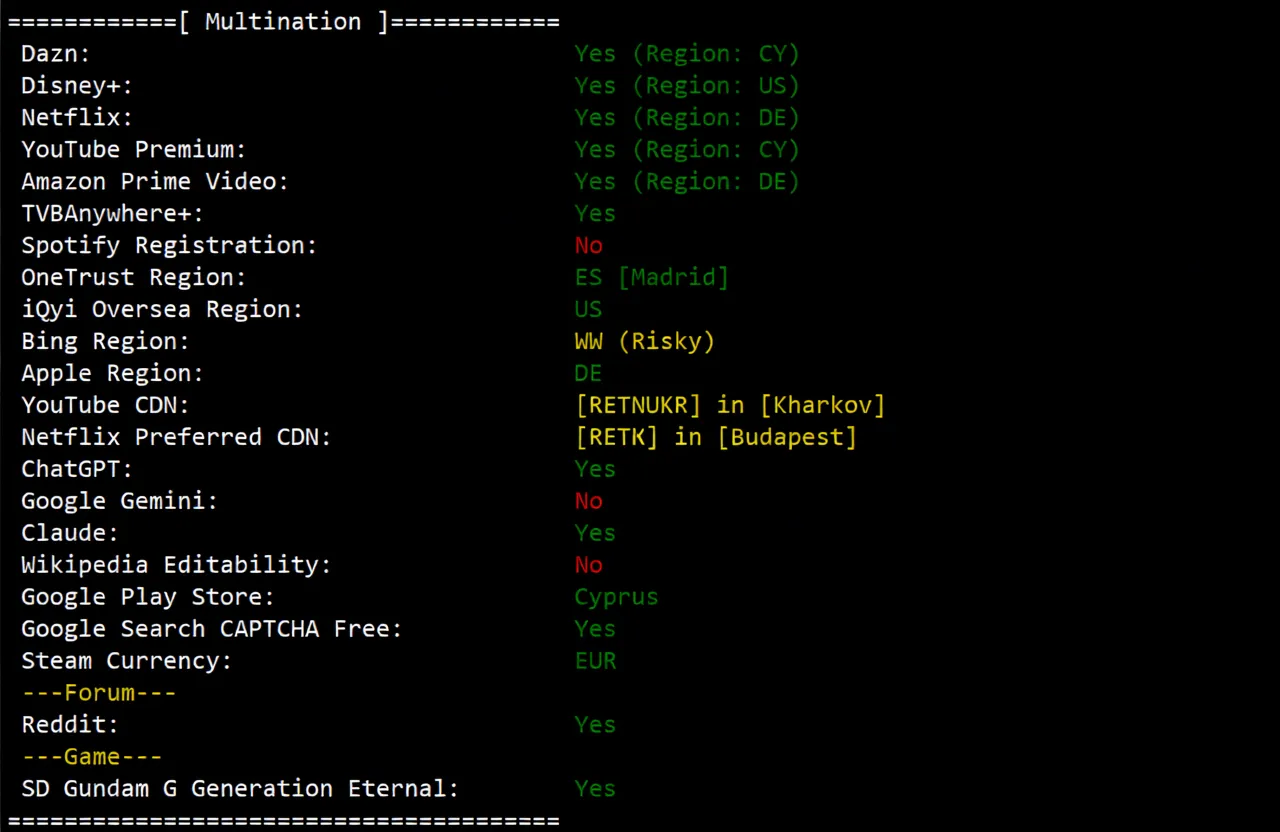The image size is (1280, 832).
Task: Select the 'Dazn:' label
Action: click(x=56, y=54)
